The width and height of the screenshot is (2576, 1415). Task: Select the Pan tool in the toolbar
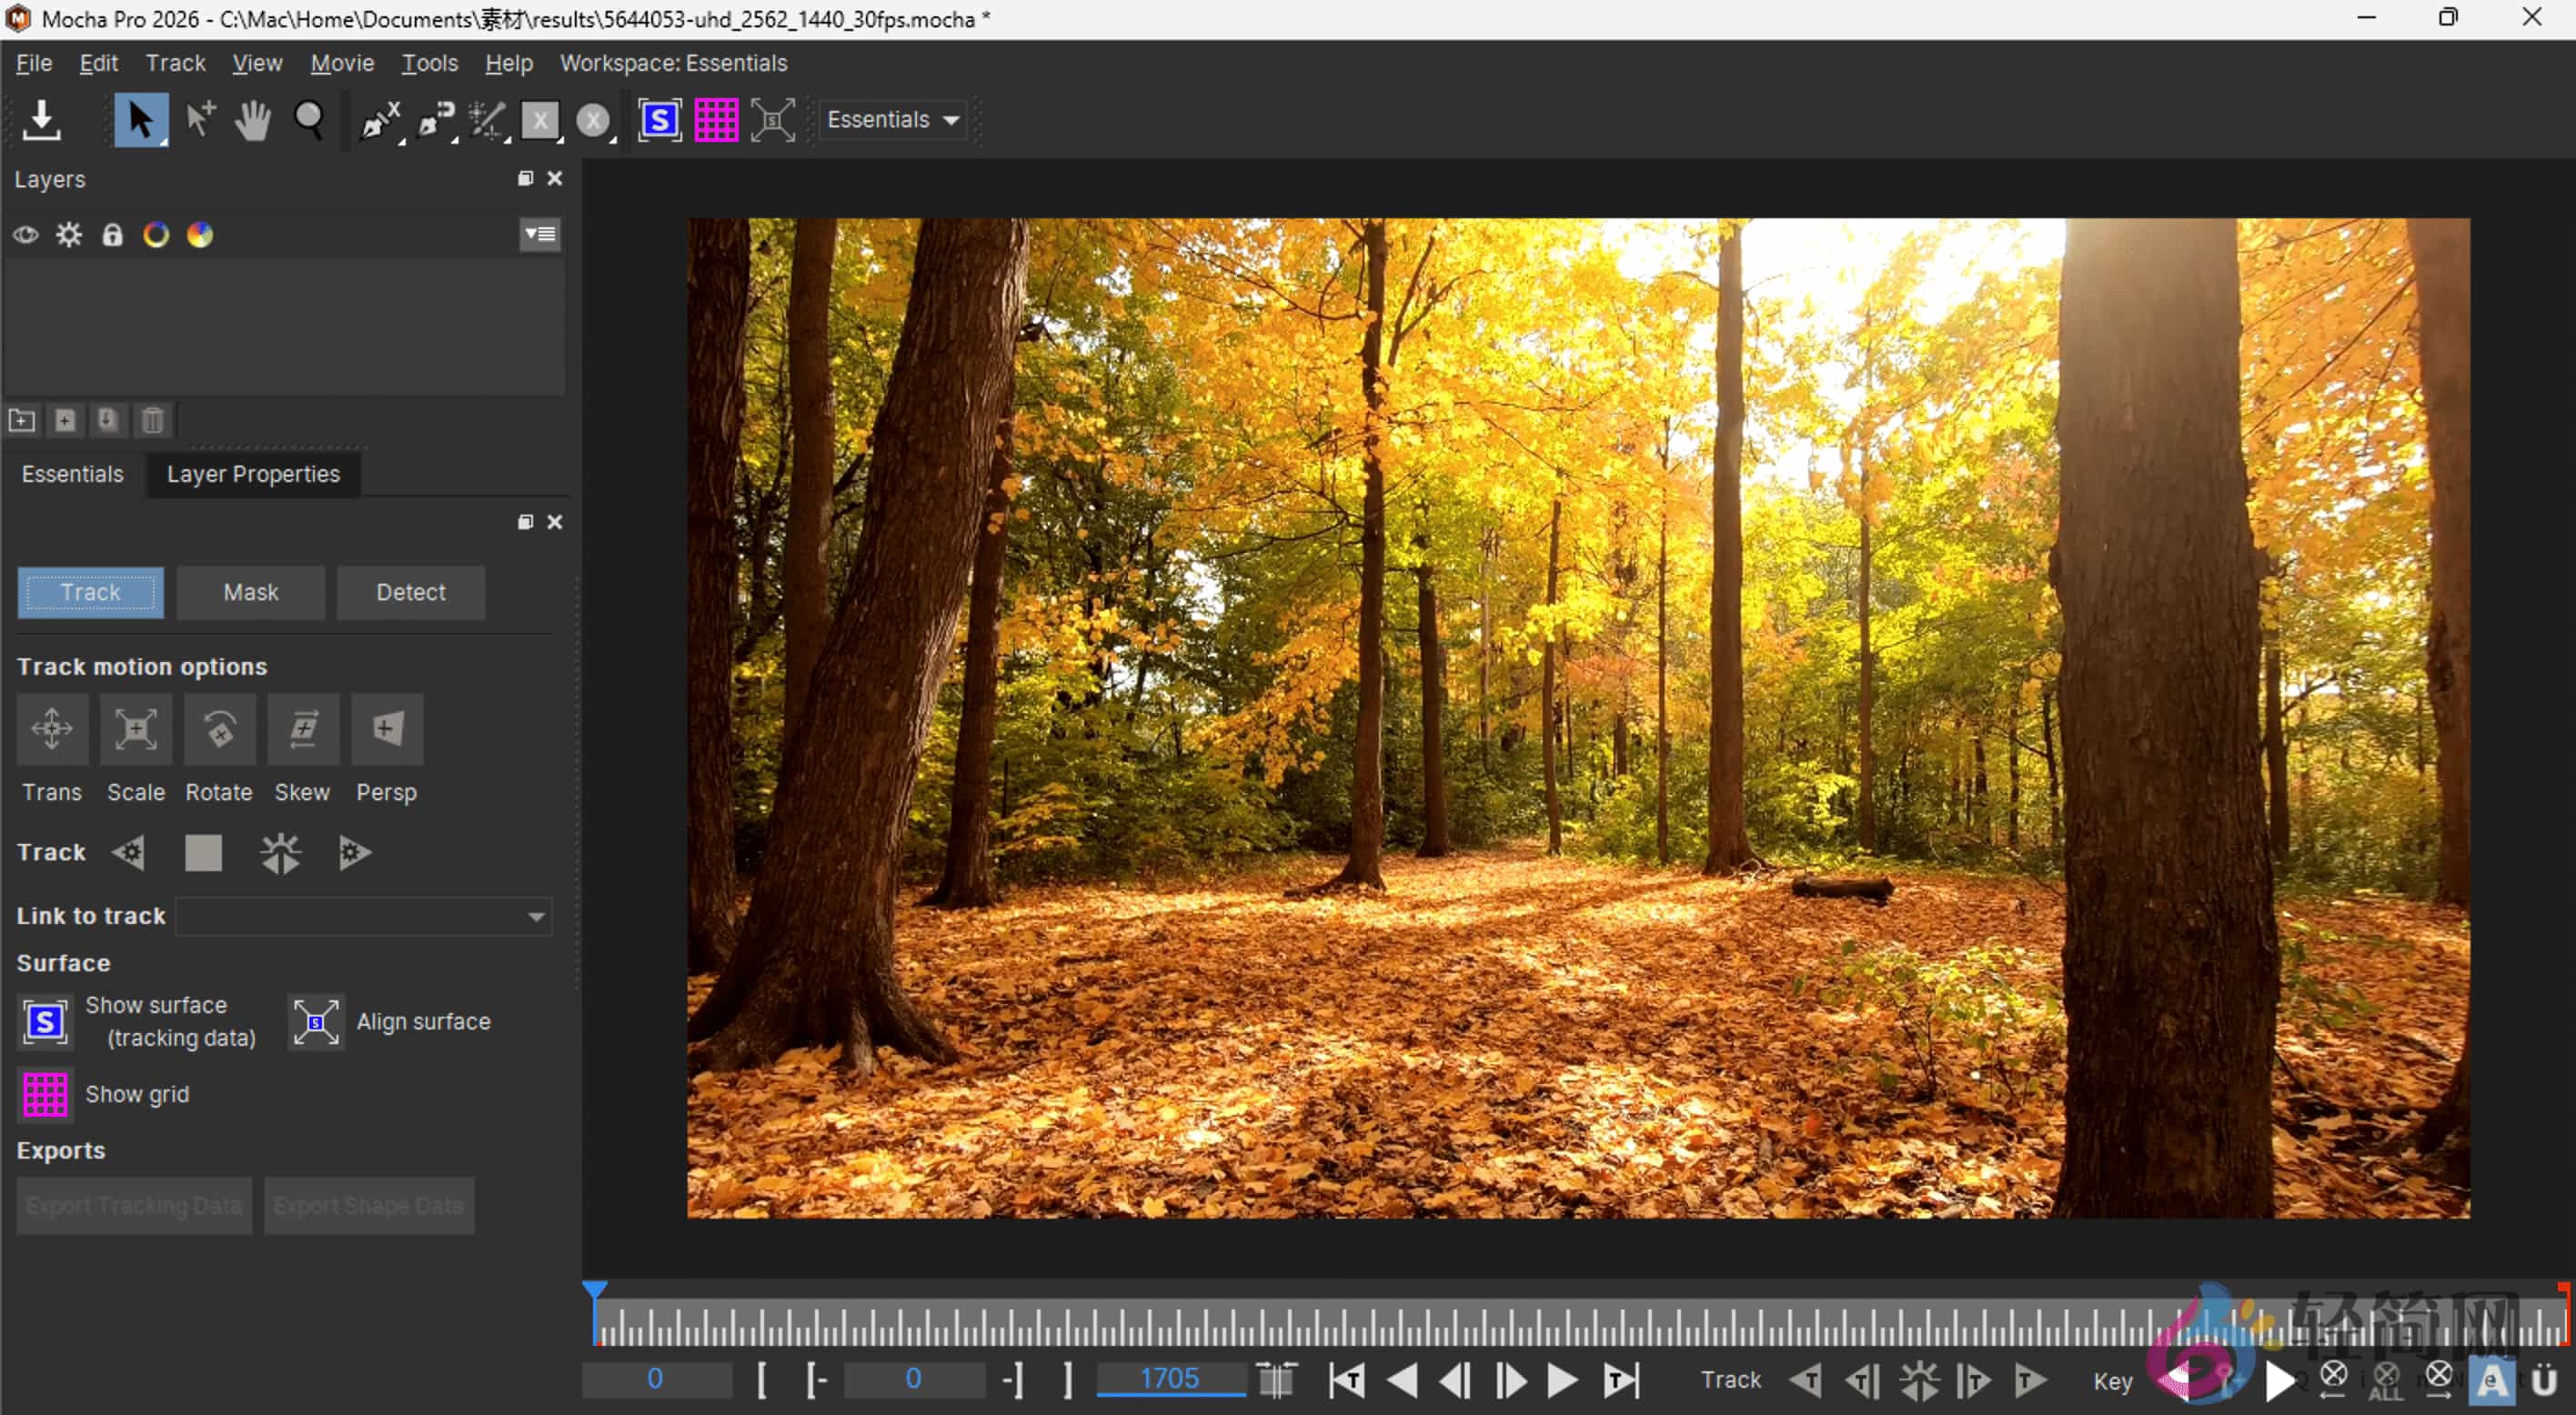point(251,119)
